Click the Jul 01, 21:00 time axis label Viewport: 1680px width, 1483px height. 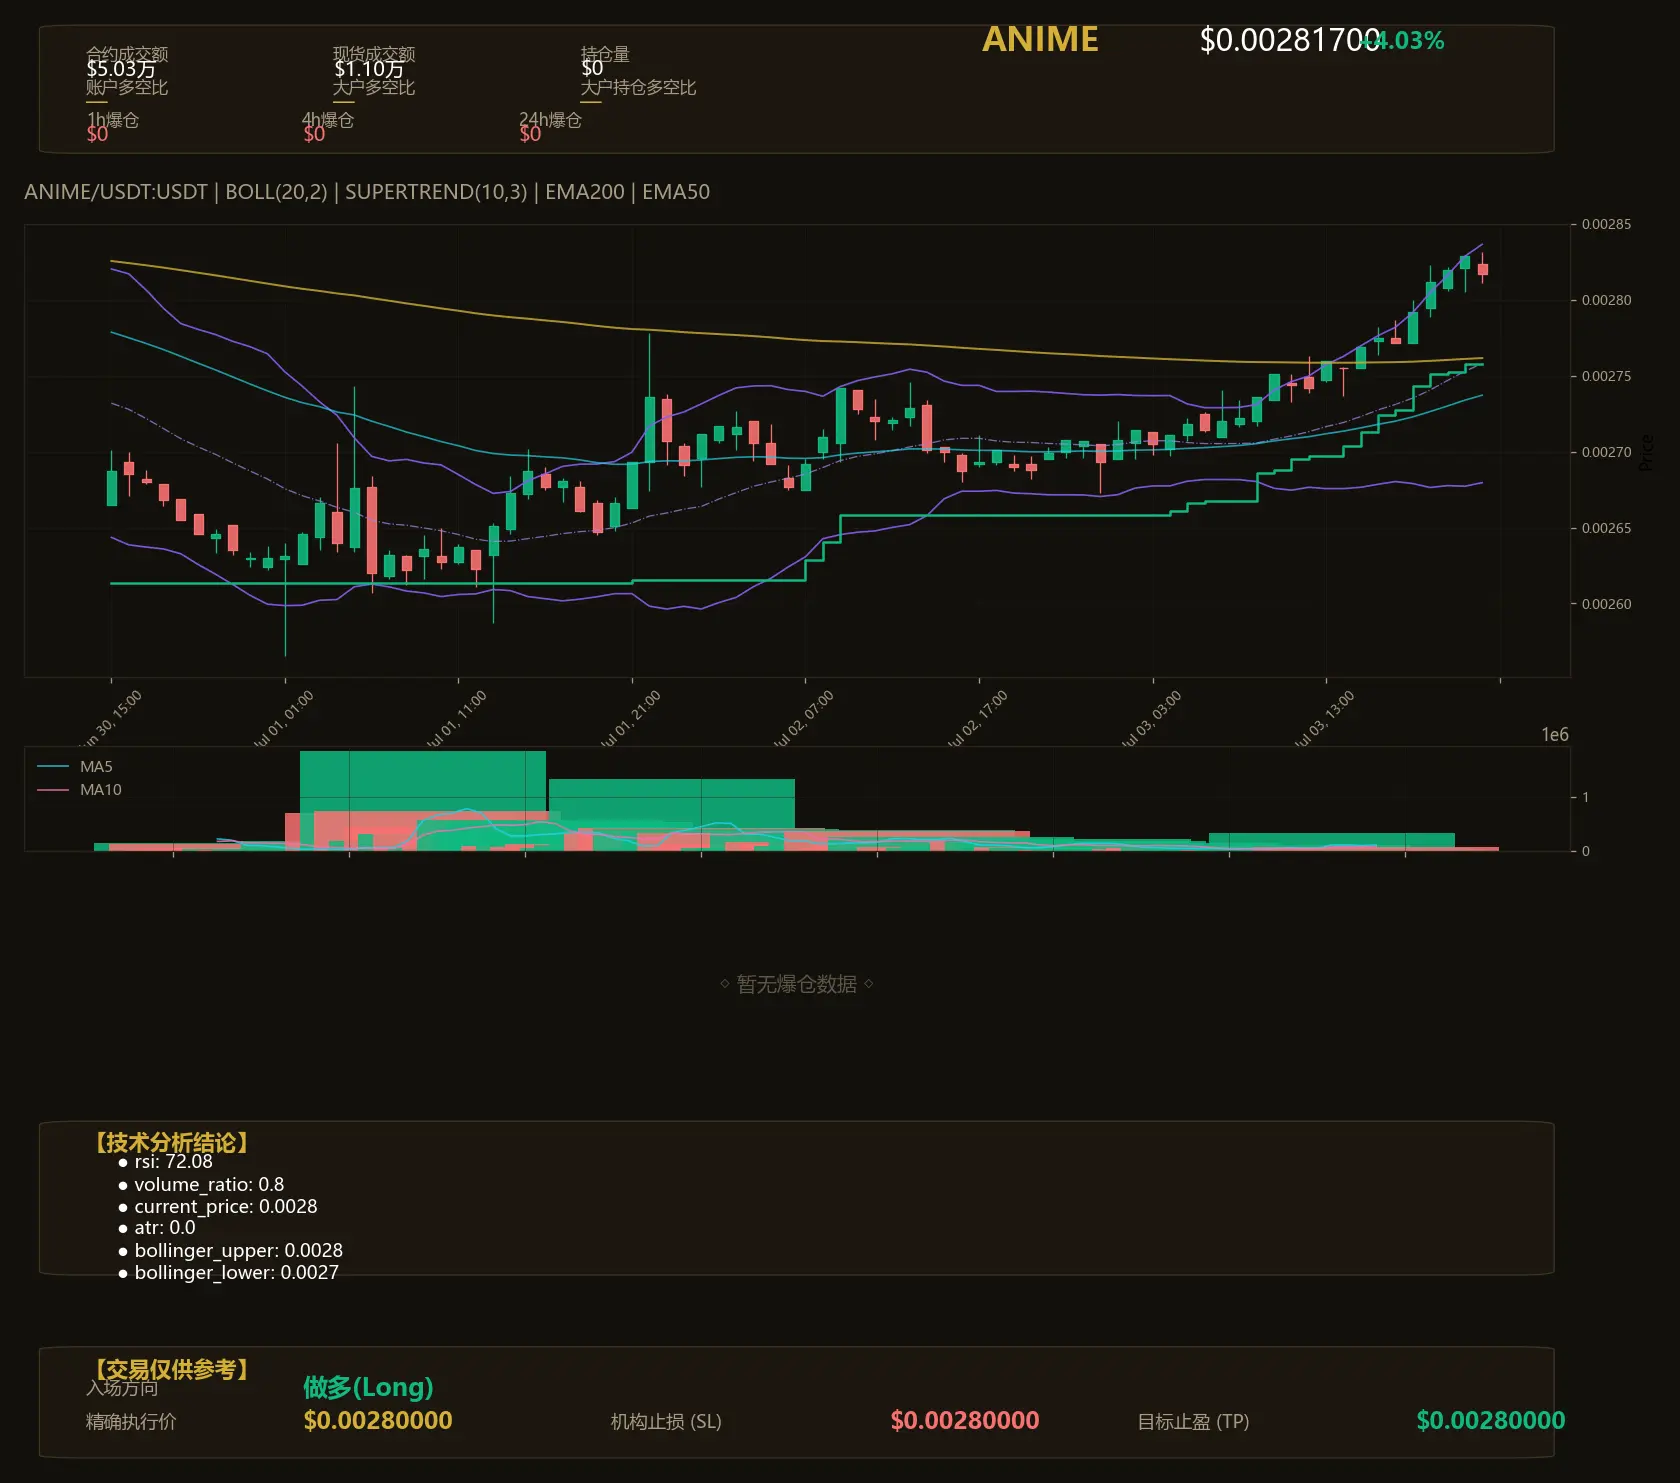click(629, 720)
